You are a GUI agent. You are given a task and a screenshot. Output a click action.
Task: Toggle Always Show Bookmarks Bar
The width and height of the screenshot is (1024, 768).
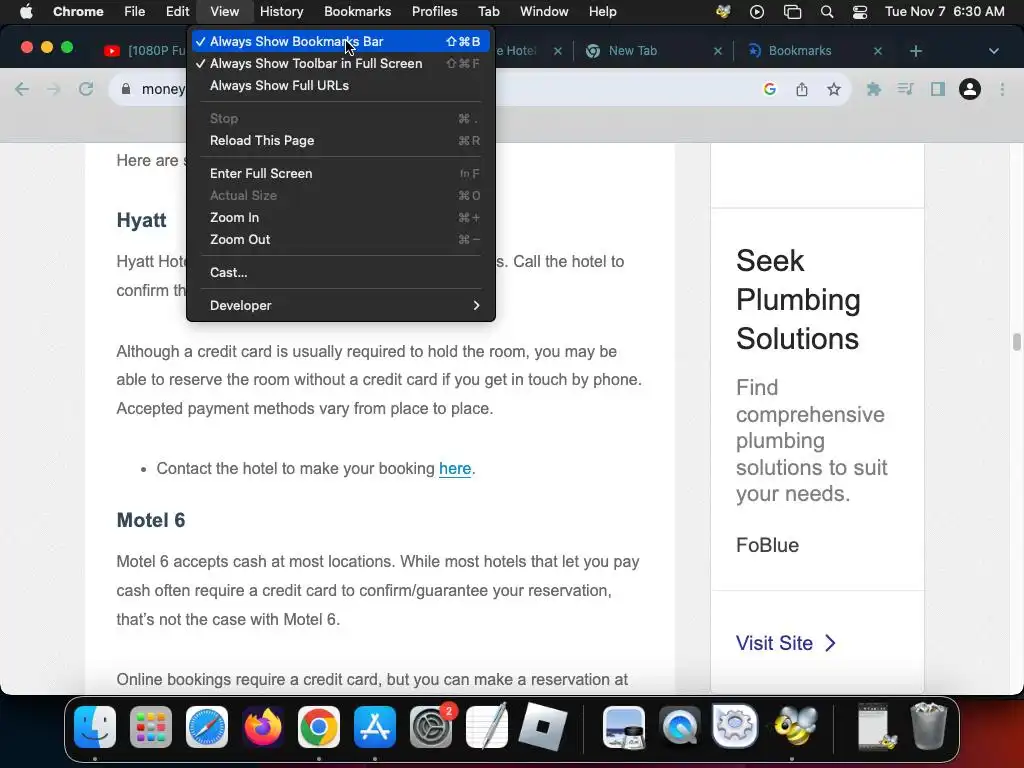(x=341, y=41)
